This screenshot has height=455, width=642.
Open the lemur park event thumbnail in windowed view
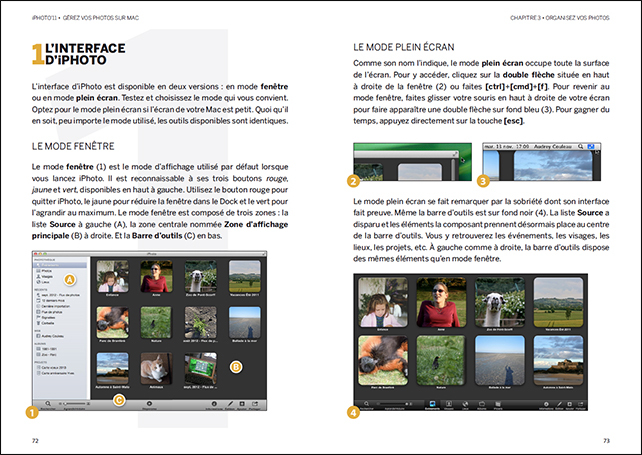(x=113, y=323)
